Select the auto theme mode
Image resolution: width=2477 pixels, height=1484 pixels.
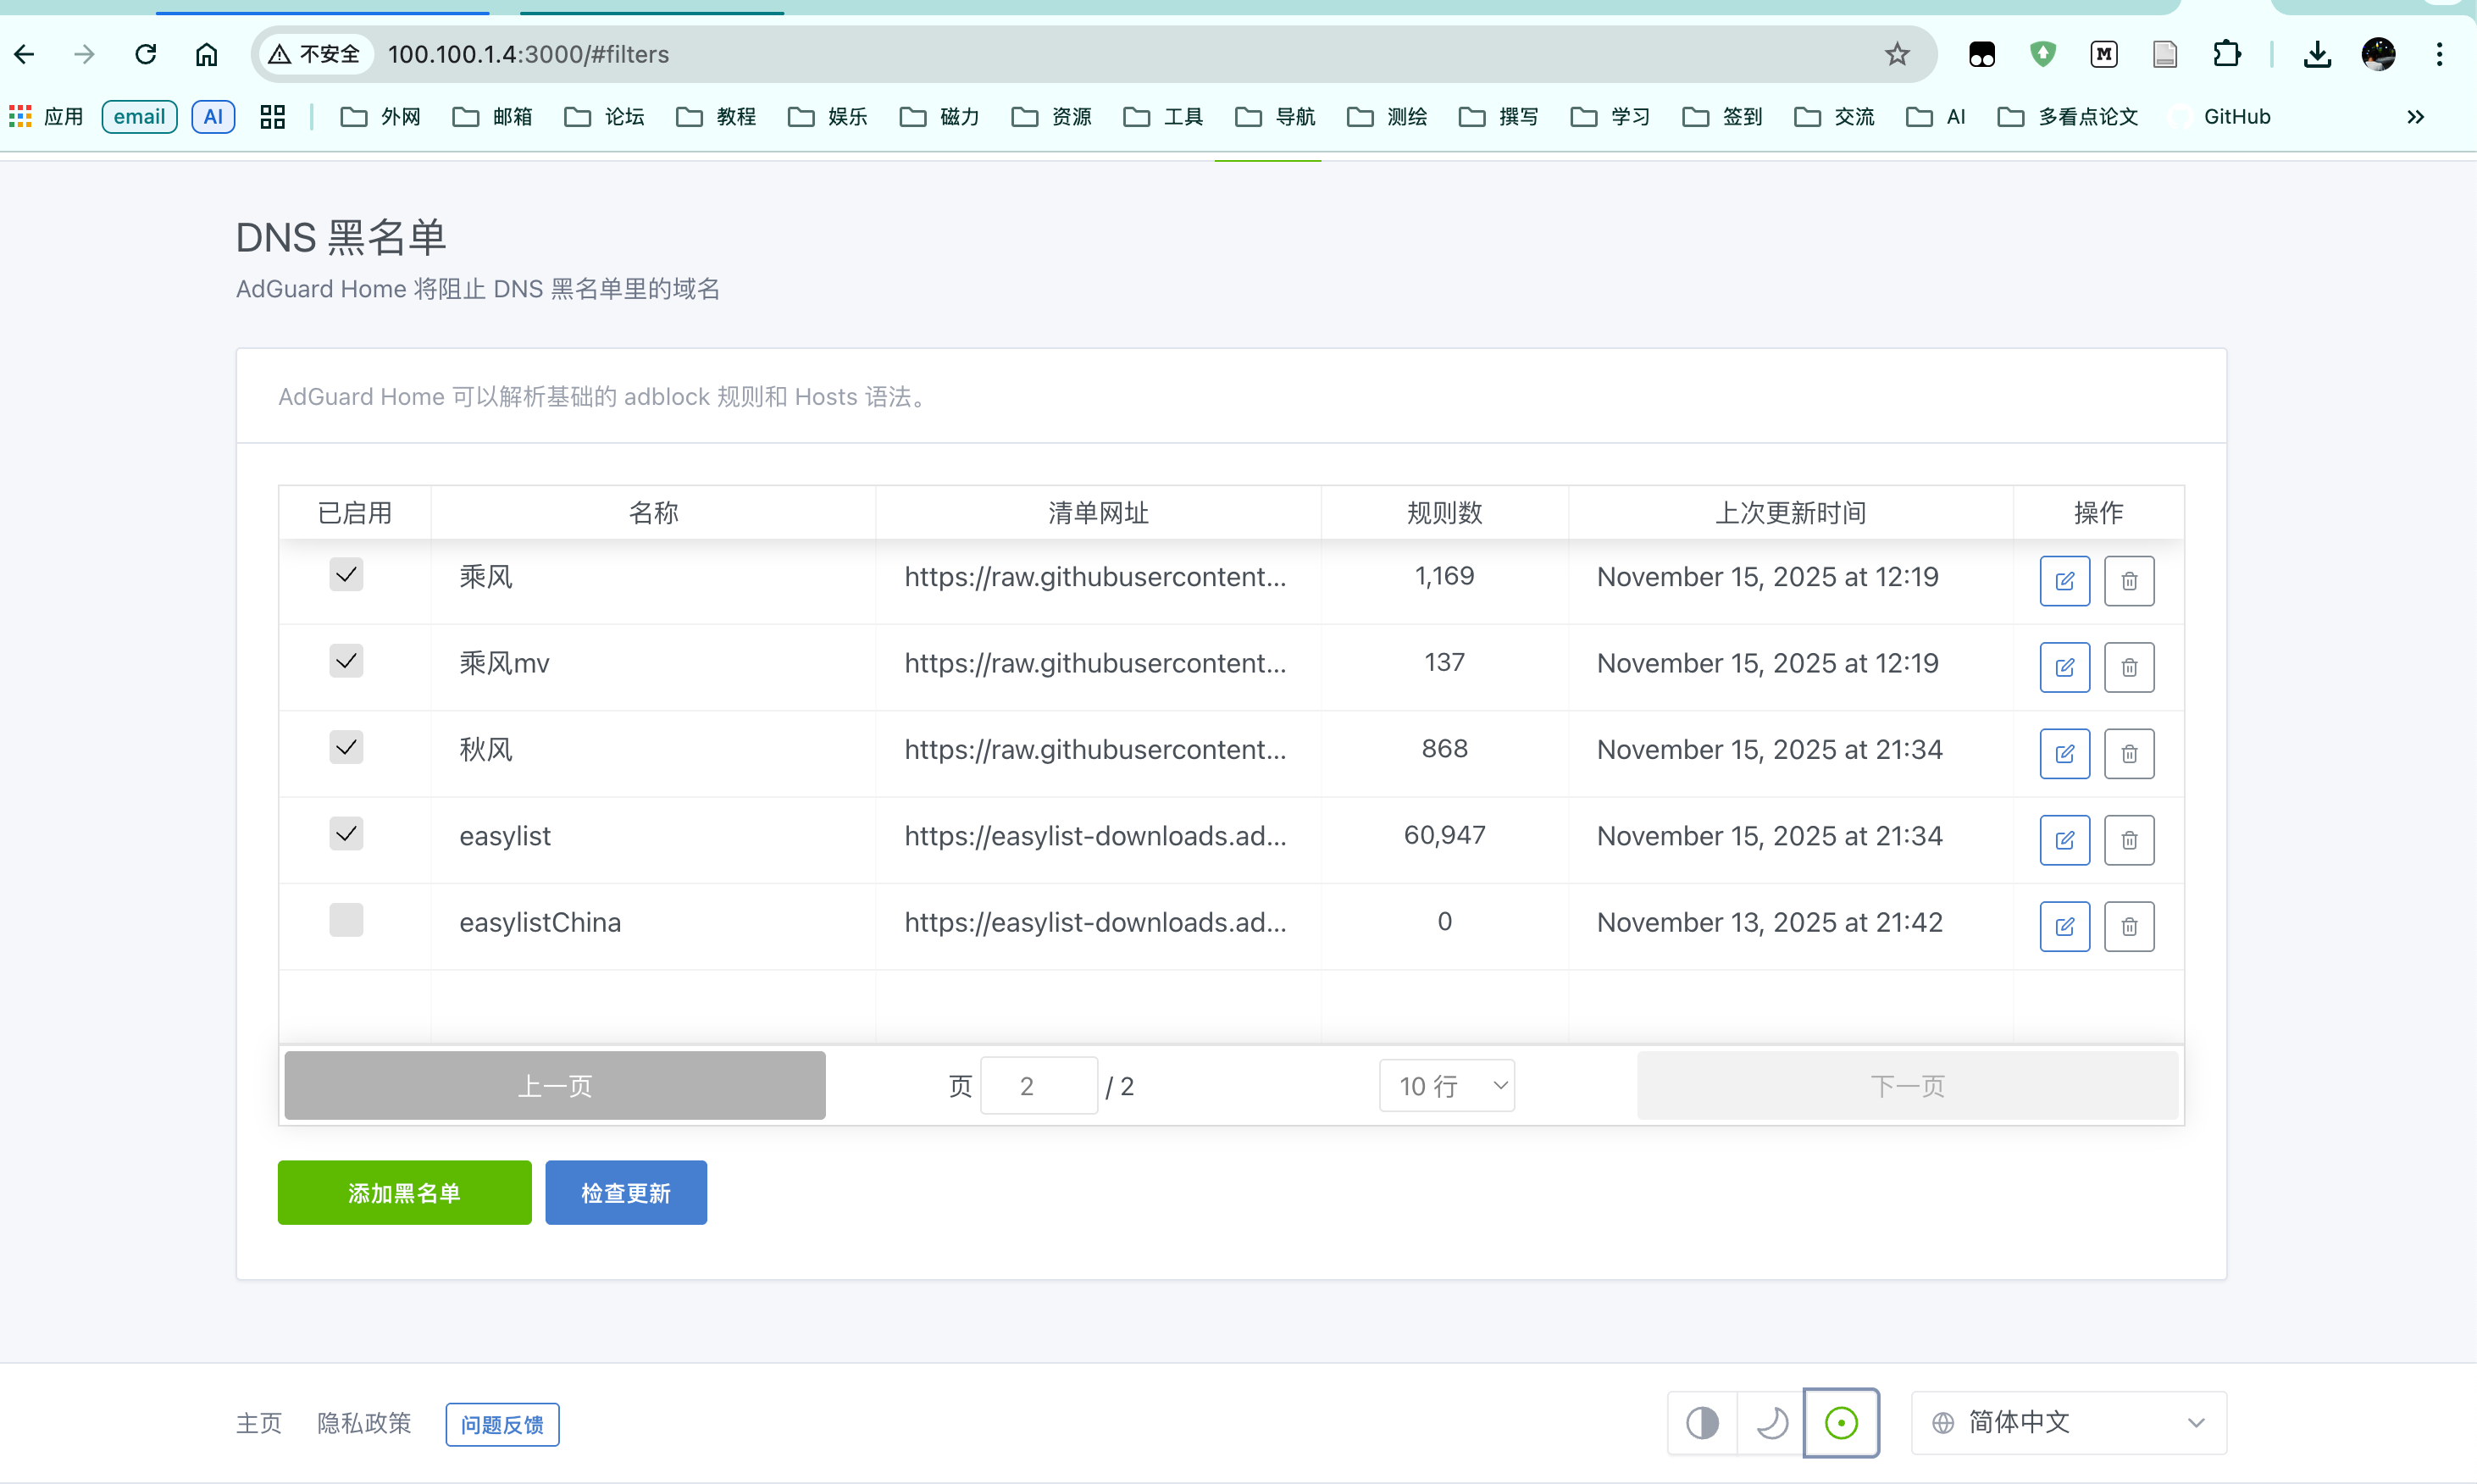pyautogui.click(x=1841, y=1422)
